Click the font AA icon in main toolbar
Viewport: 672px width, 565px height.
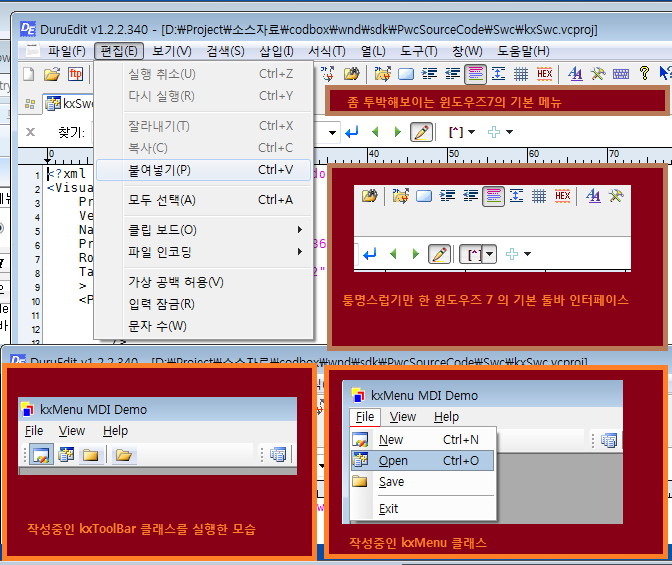pos(575,74)
